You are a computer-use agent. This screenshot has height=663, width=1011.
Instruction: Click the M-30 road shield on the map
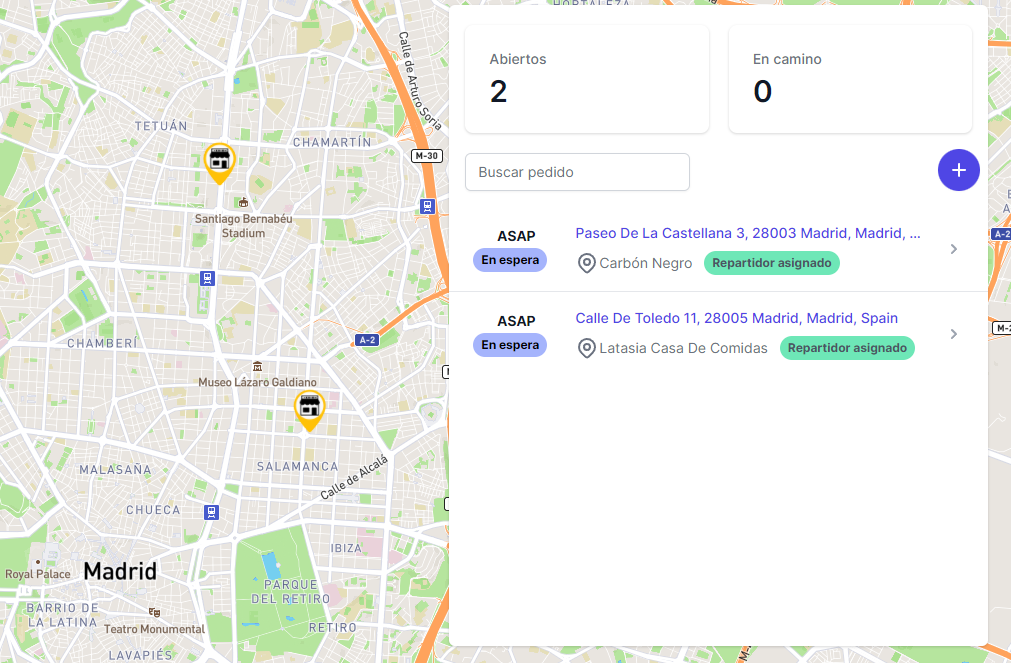tap(427, 156)
